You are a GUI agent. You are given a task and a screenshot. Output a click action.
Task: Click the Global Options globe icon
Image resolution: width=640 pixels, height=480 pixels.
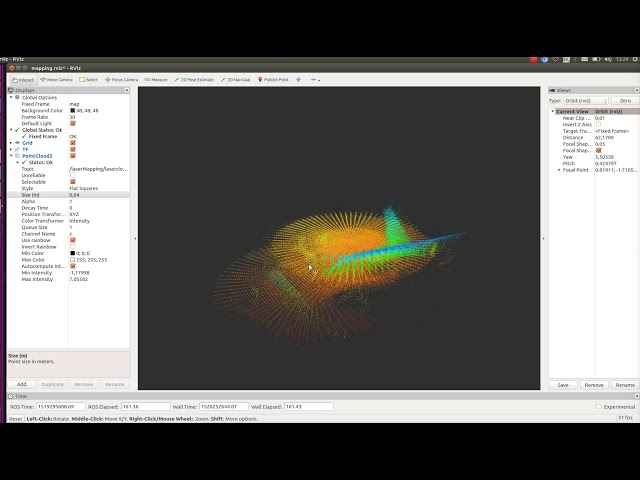(17, 98)
